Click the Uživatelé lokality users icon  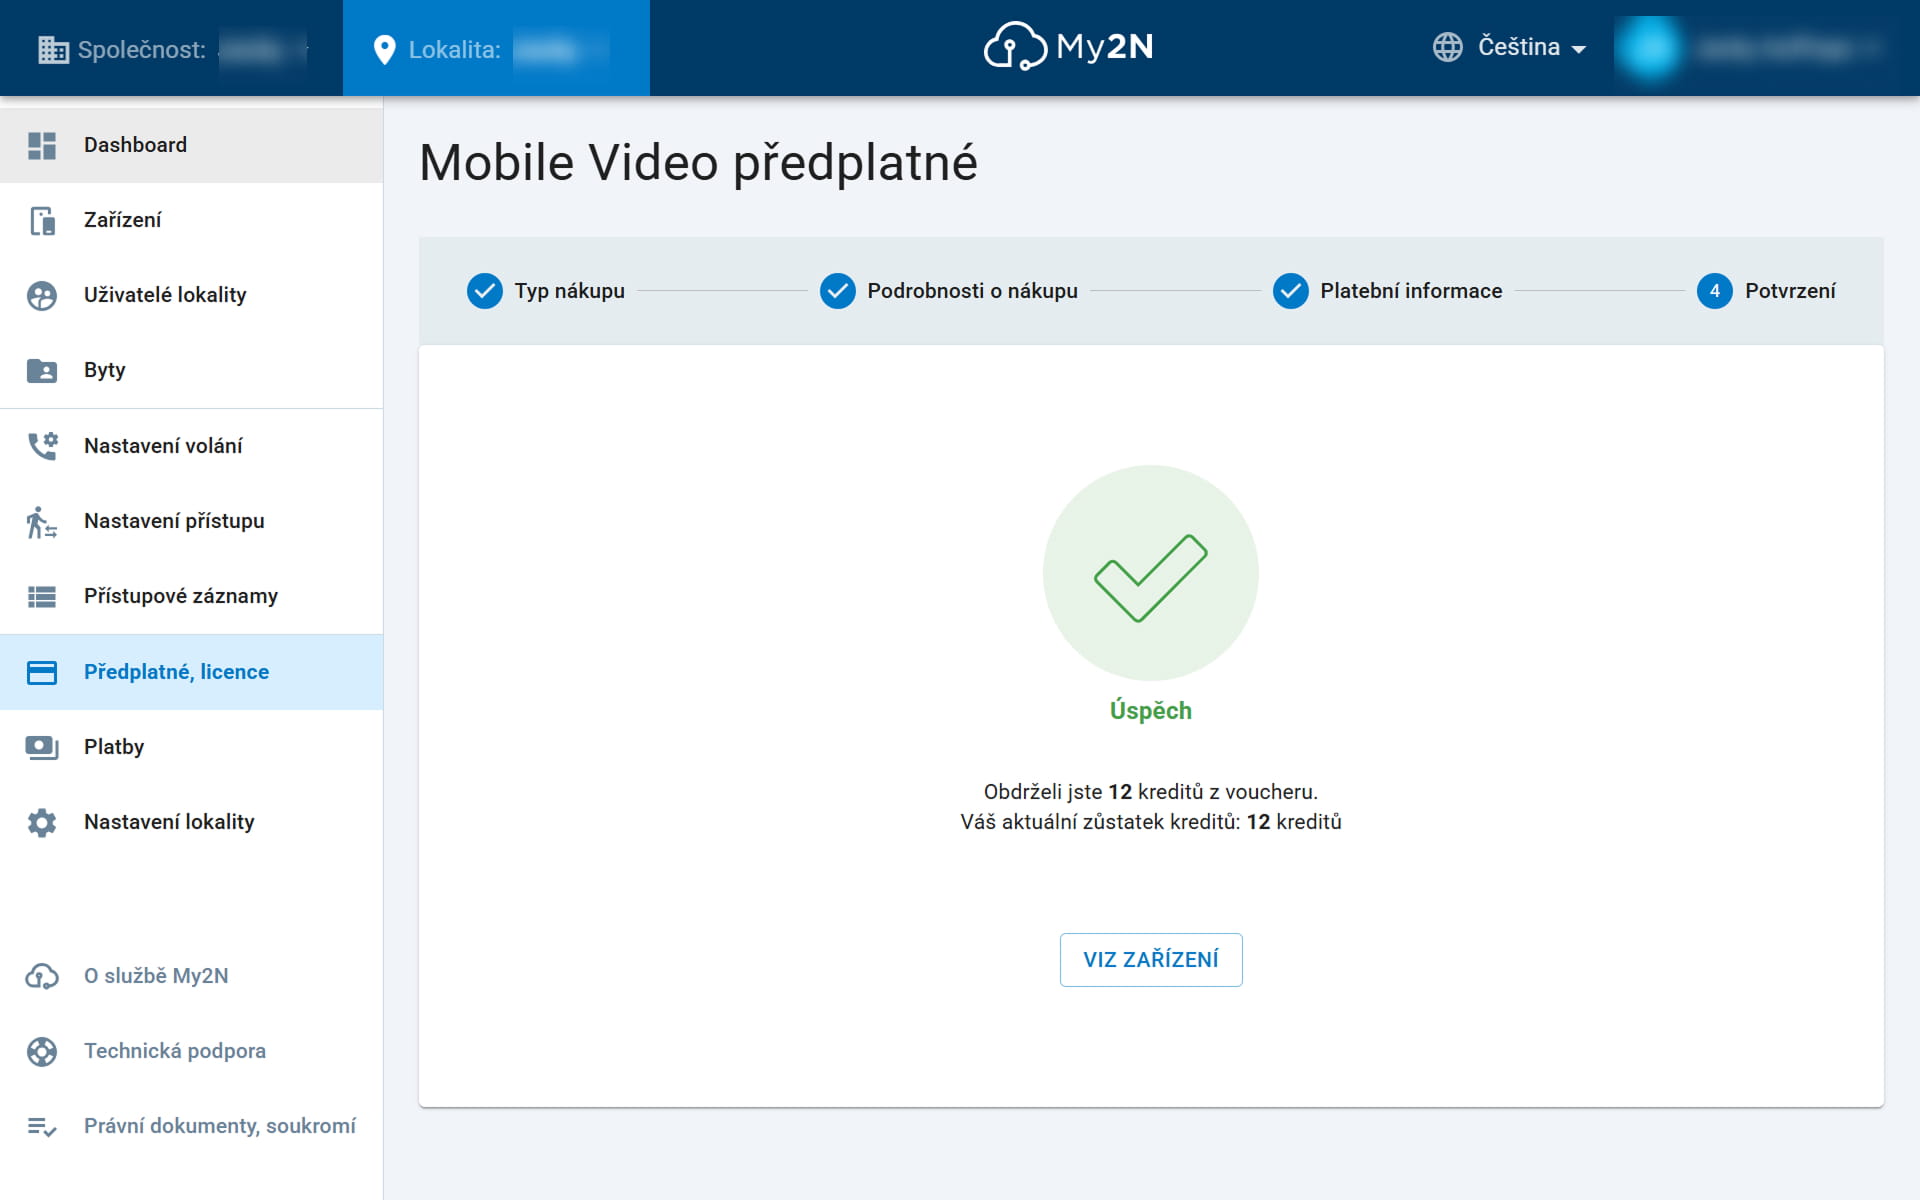point(42,295)
